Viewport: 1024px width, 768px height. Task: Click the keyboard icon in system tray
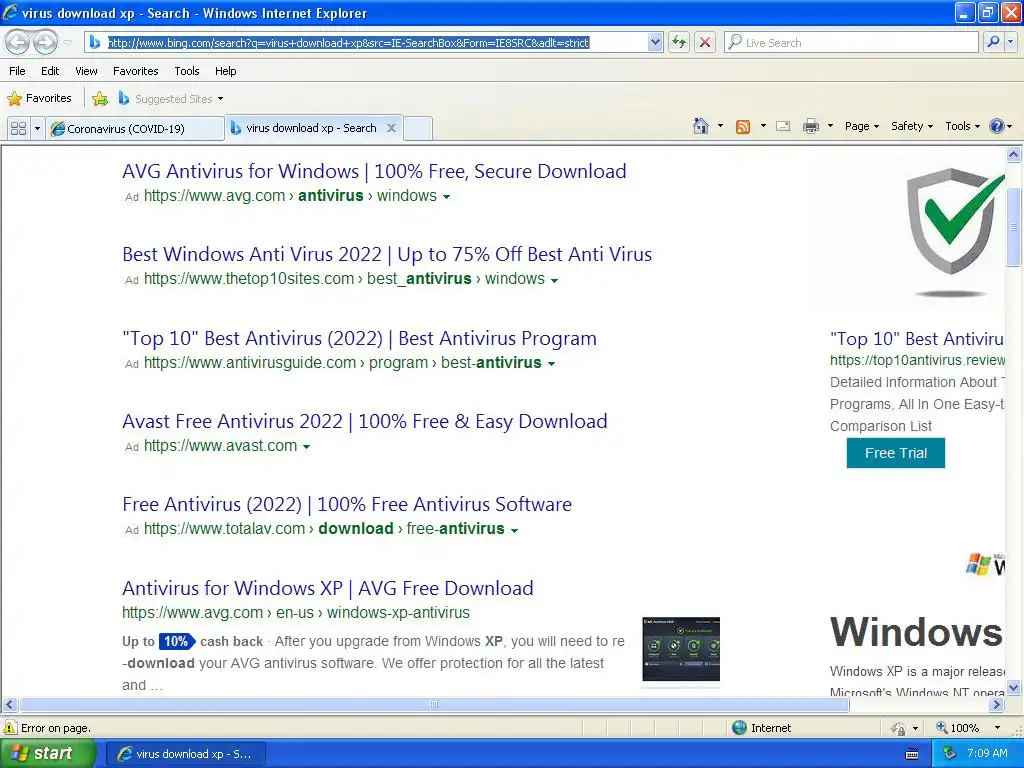click(x=912, y=754)
